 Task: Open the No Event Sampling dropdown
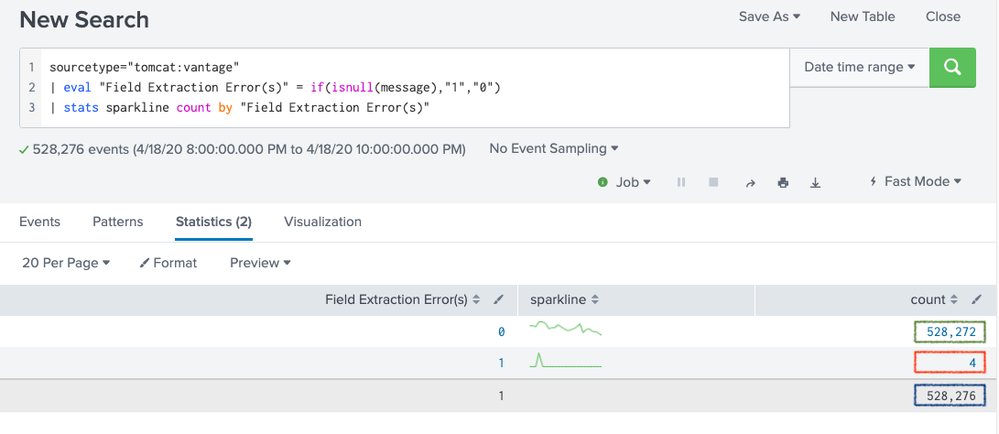click(x=553, y=148)
